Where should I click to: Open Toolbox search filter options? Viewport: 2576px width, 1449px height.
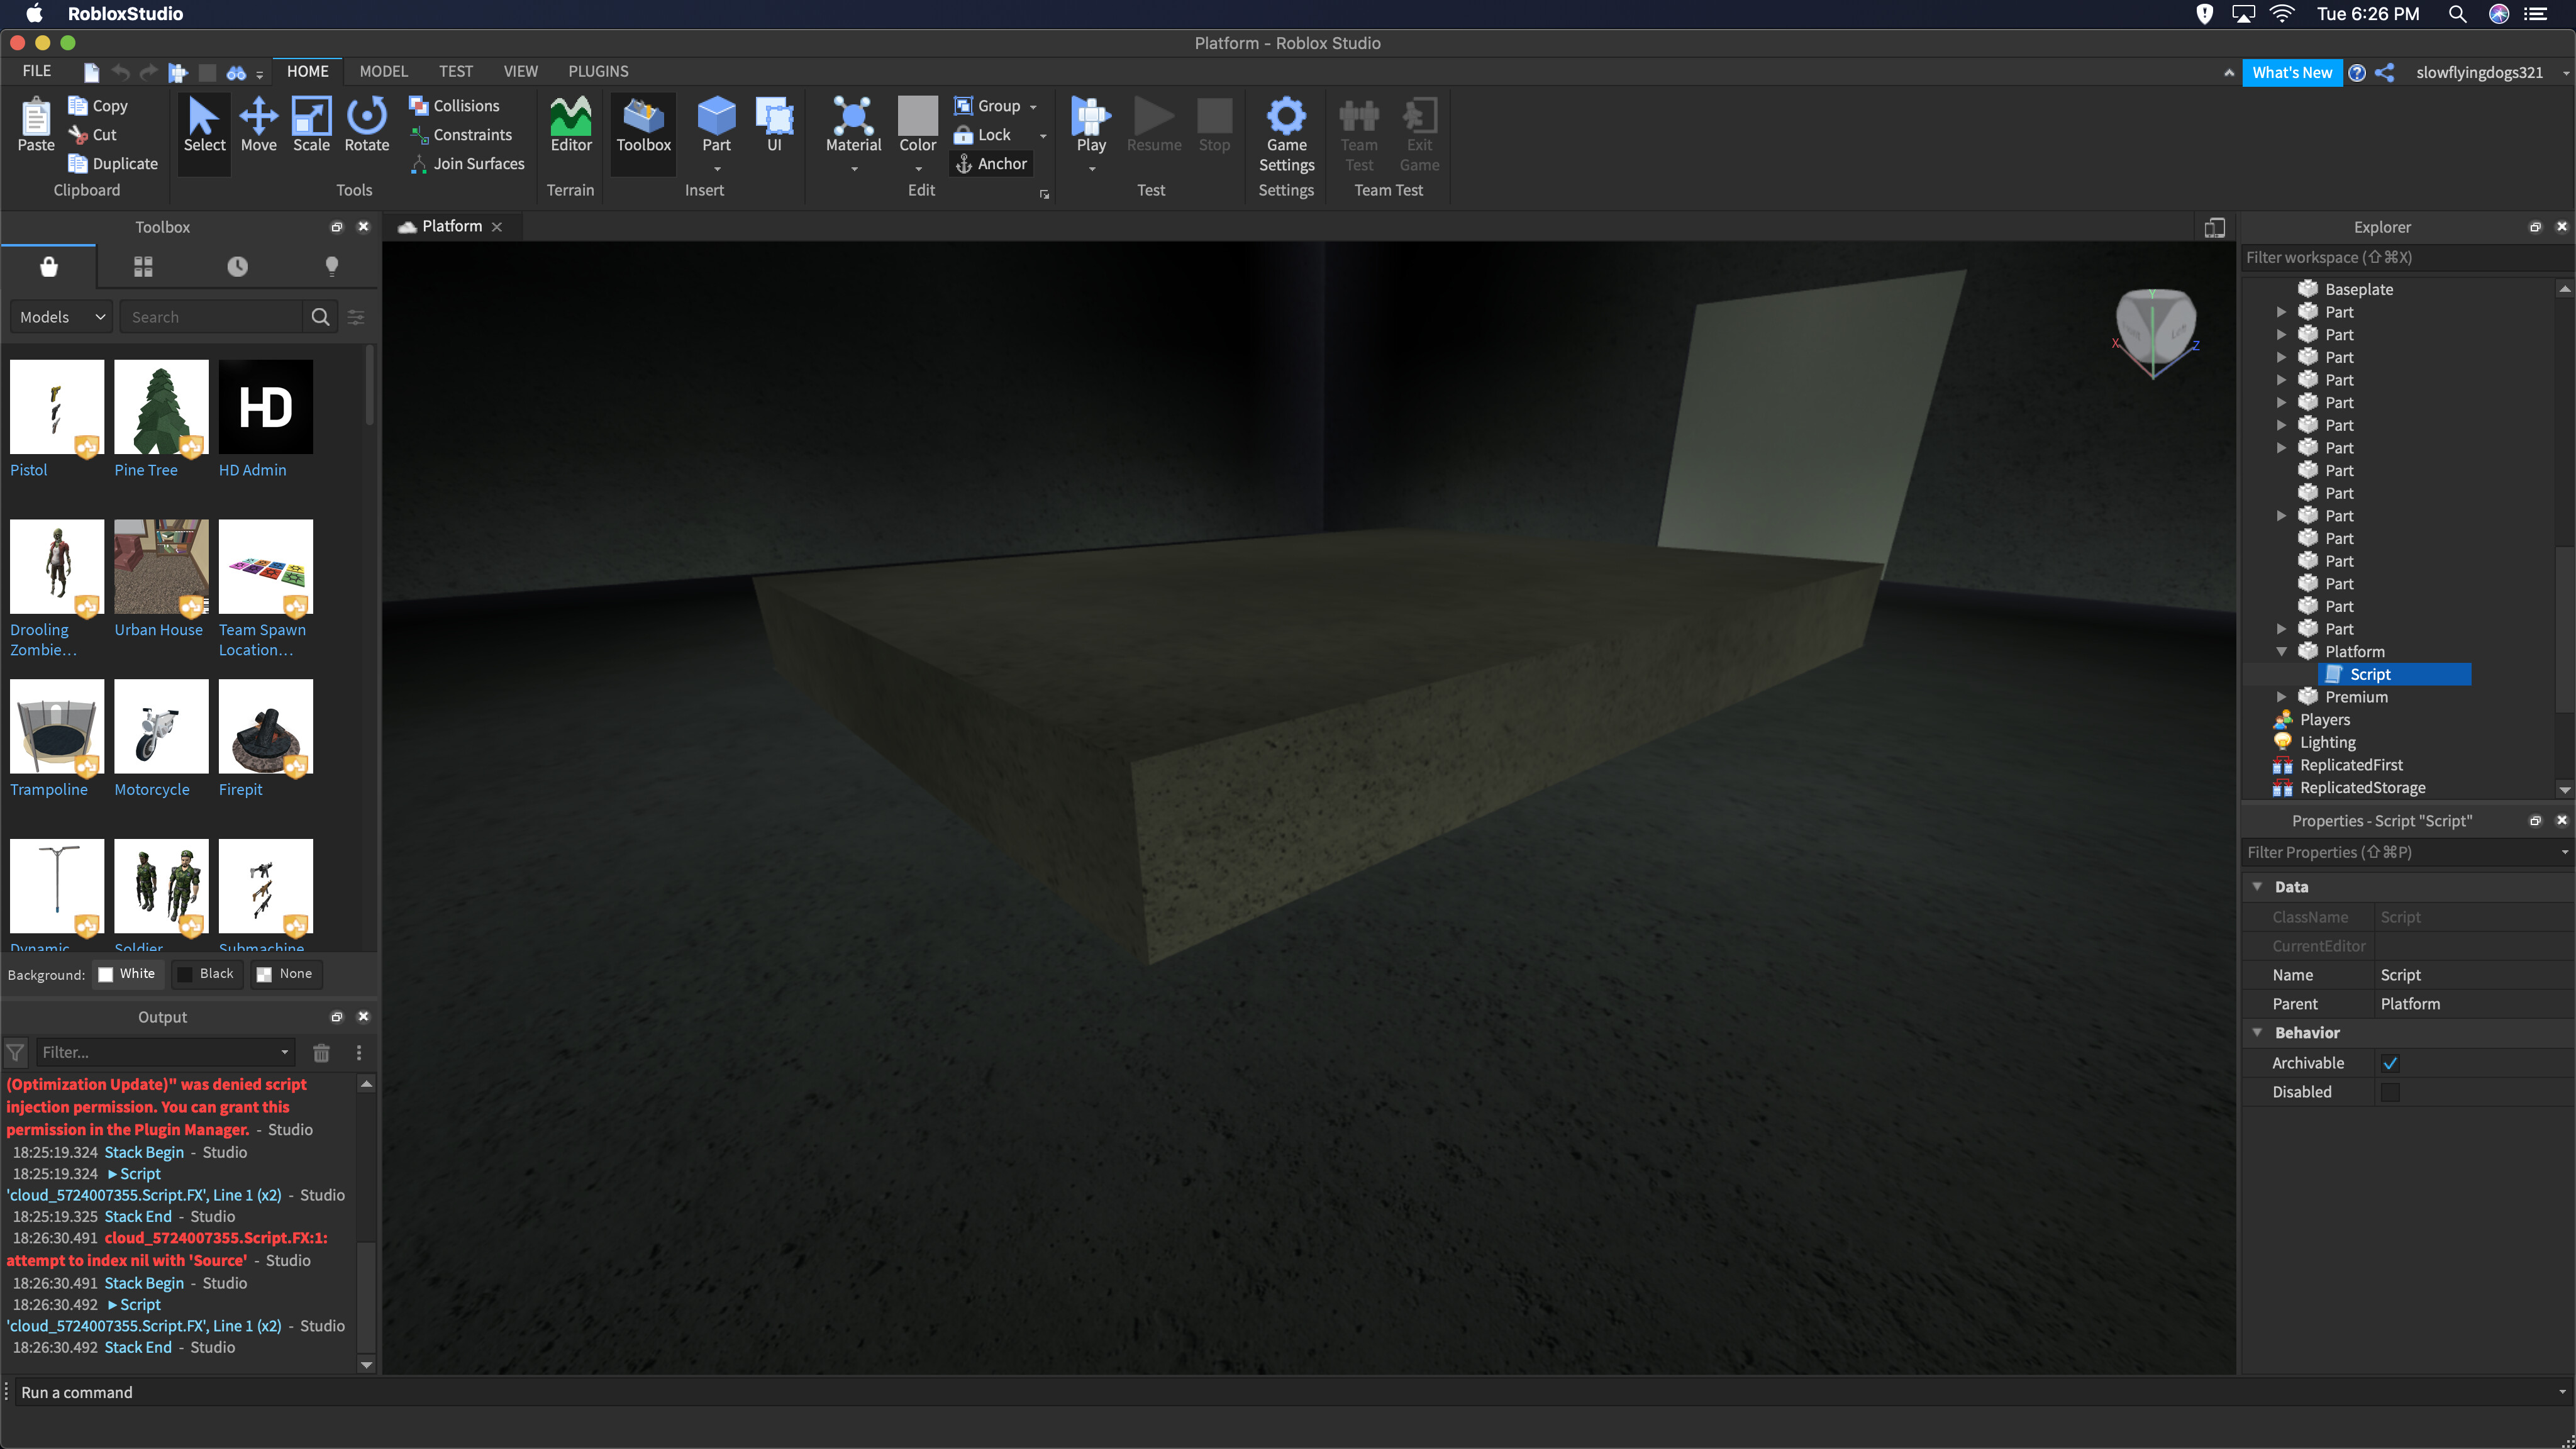tap(356, 317)
